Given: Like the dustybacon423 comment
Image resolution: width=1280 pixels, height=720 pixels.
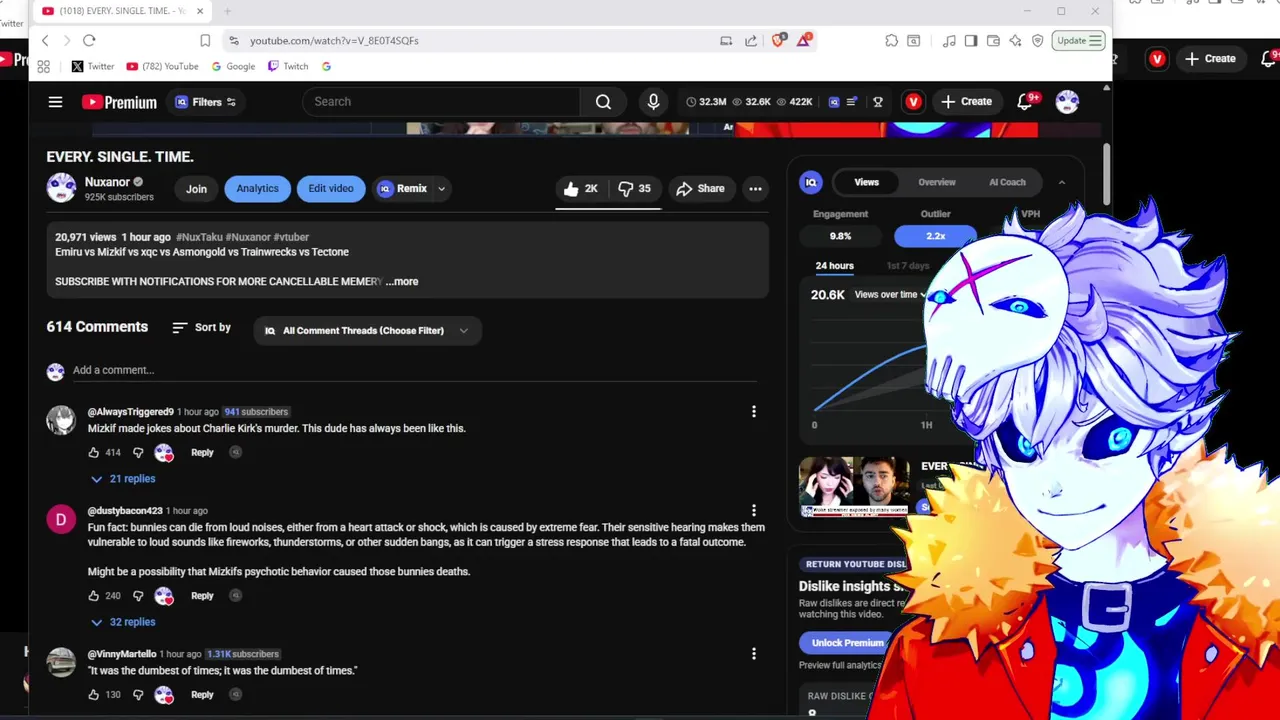Looking at the screenshot, I should point(94,595).
